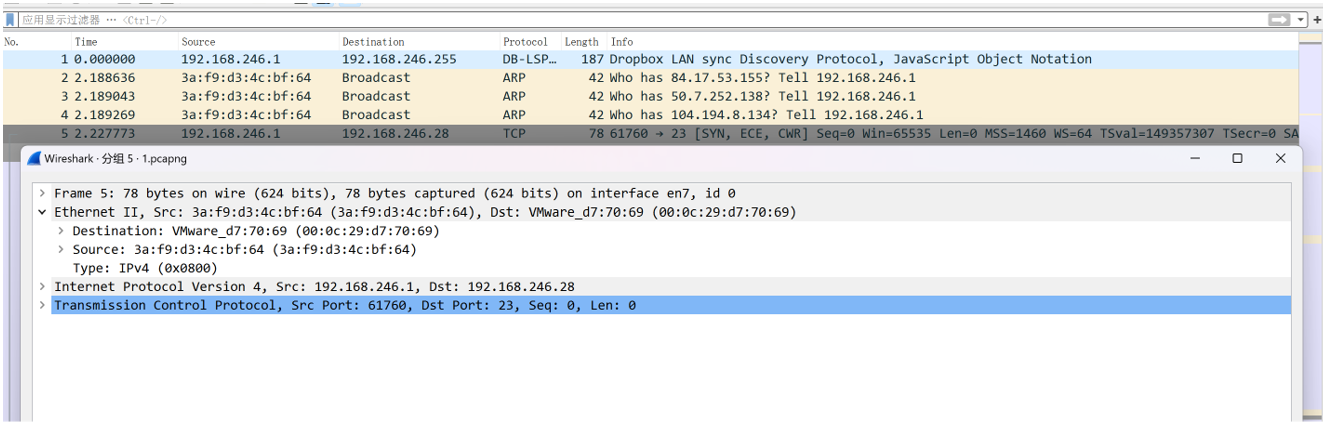Expand Source 3a:f9:d3:4c:bf:64 node
Viewport: 1323px width, 427px height.
(x=61, y=250)
